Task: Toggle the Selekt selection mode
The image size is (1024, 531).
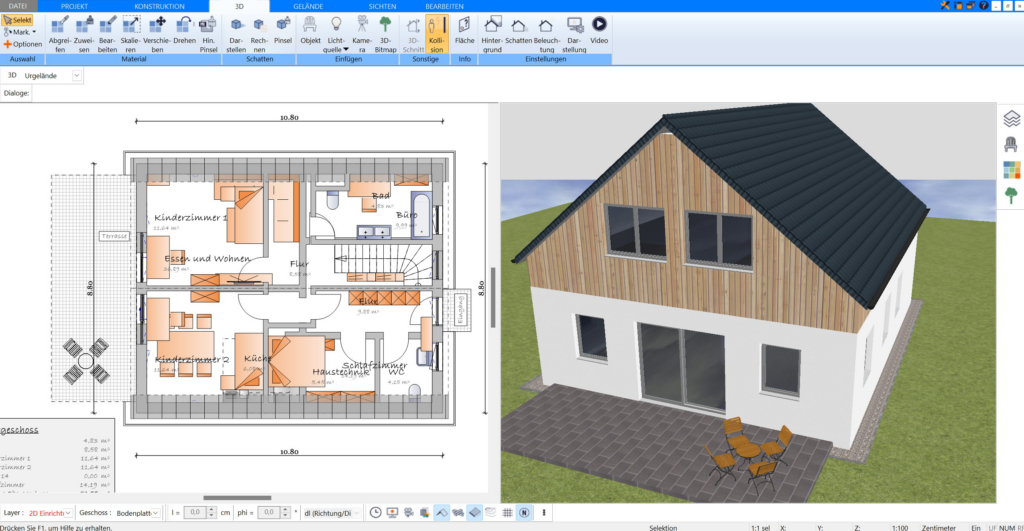Action: pos(18,20)
